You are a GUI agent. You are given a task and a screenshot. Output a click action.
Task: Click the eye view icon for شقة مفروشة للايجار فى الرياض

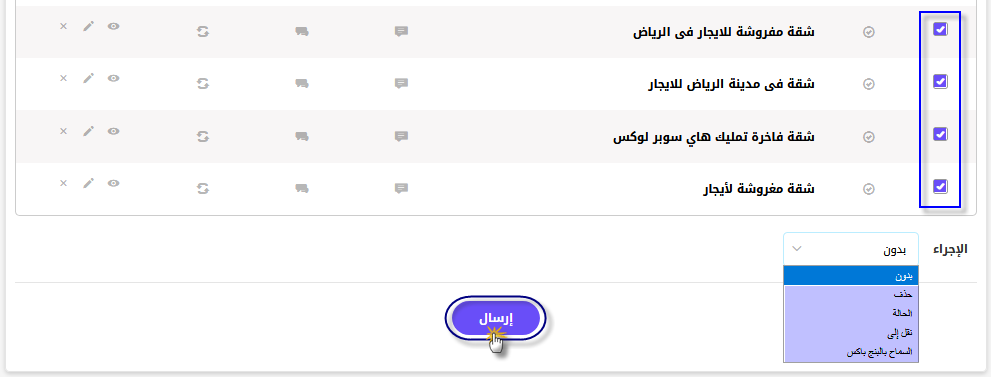113,26
